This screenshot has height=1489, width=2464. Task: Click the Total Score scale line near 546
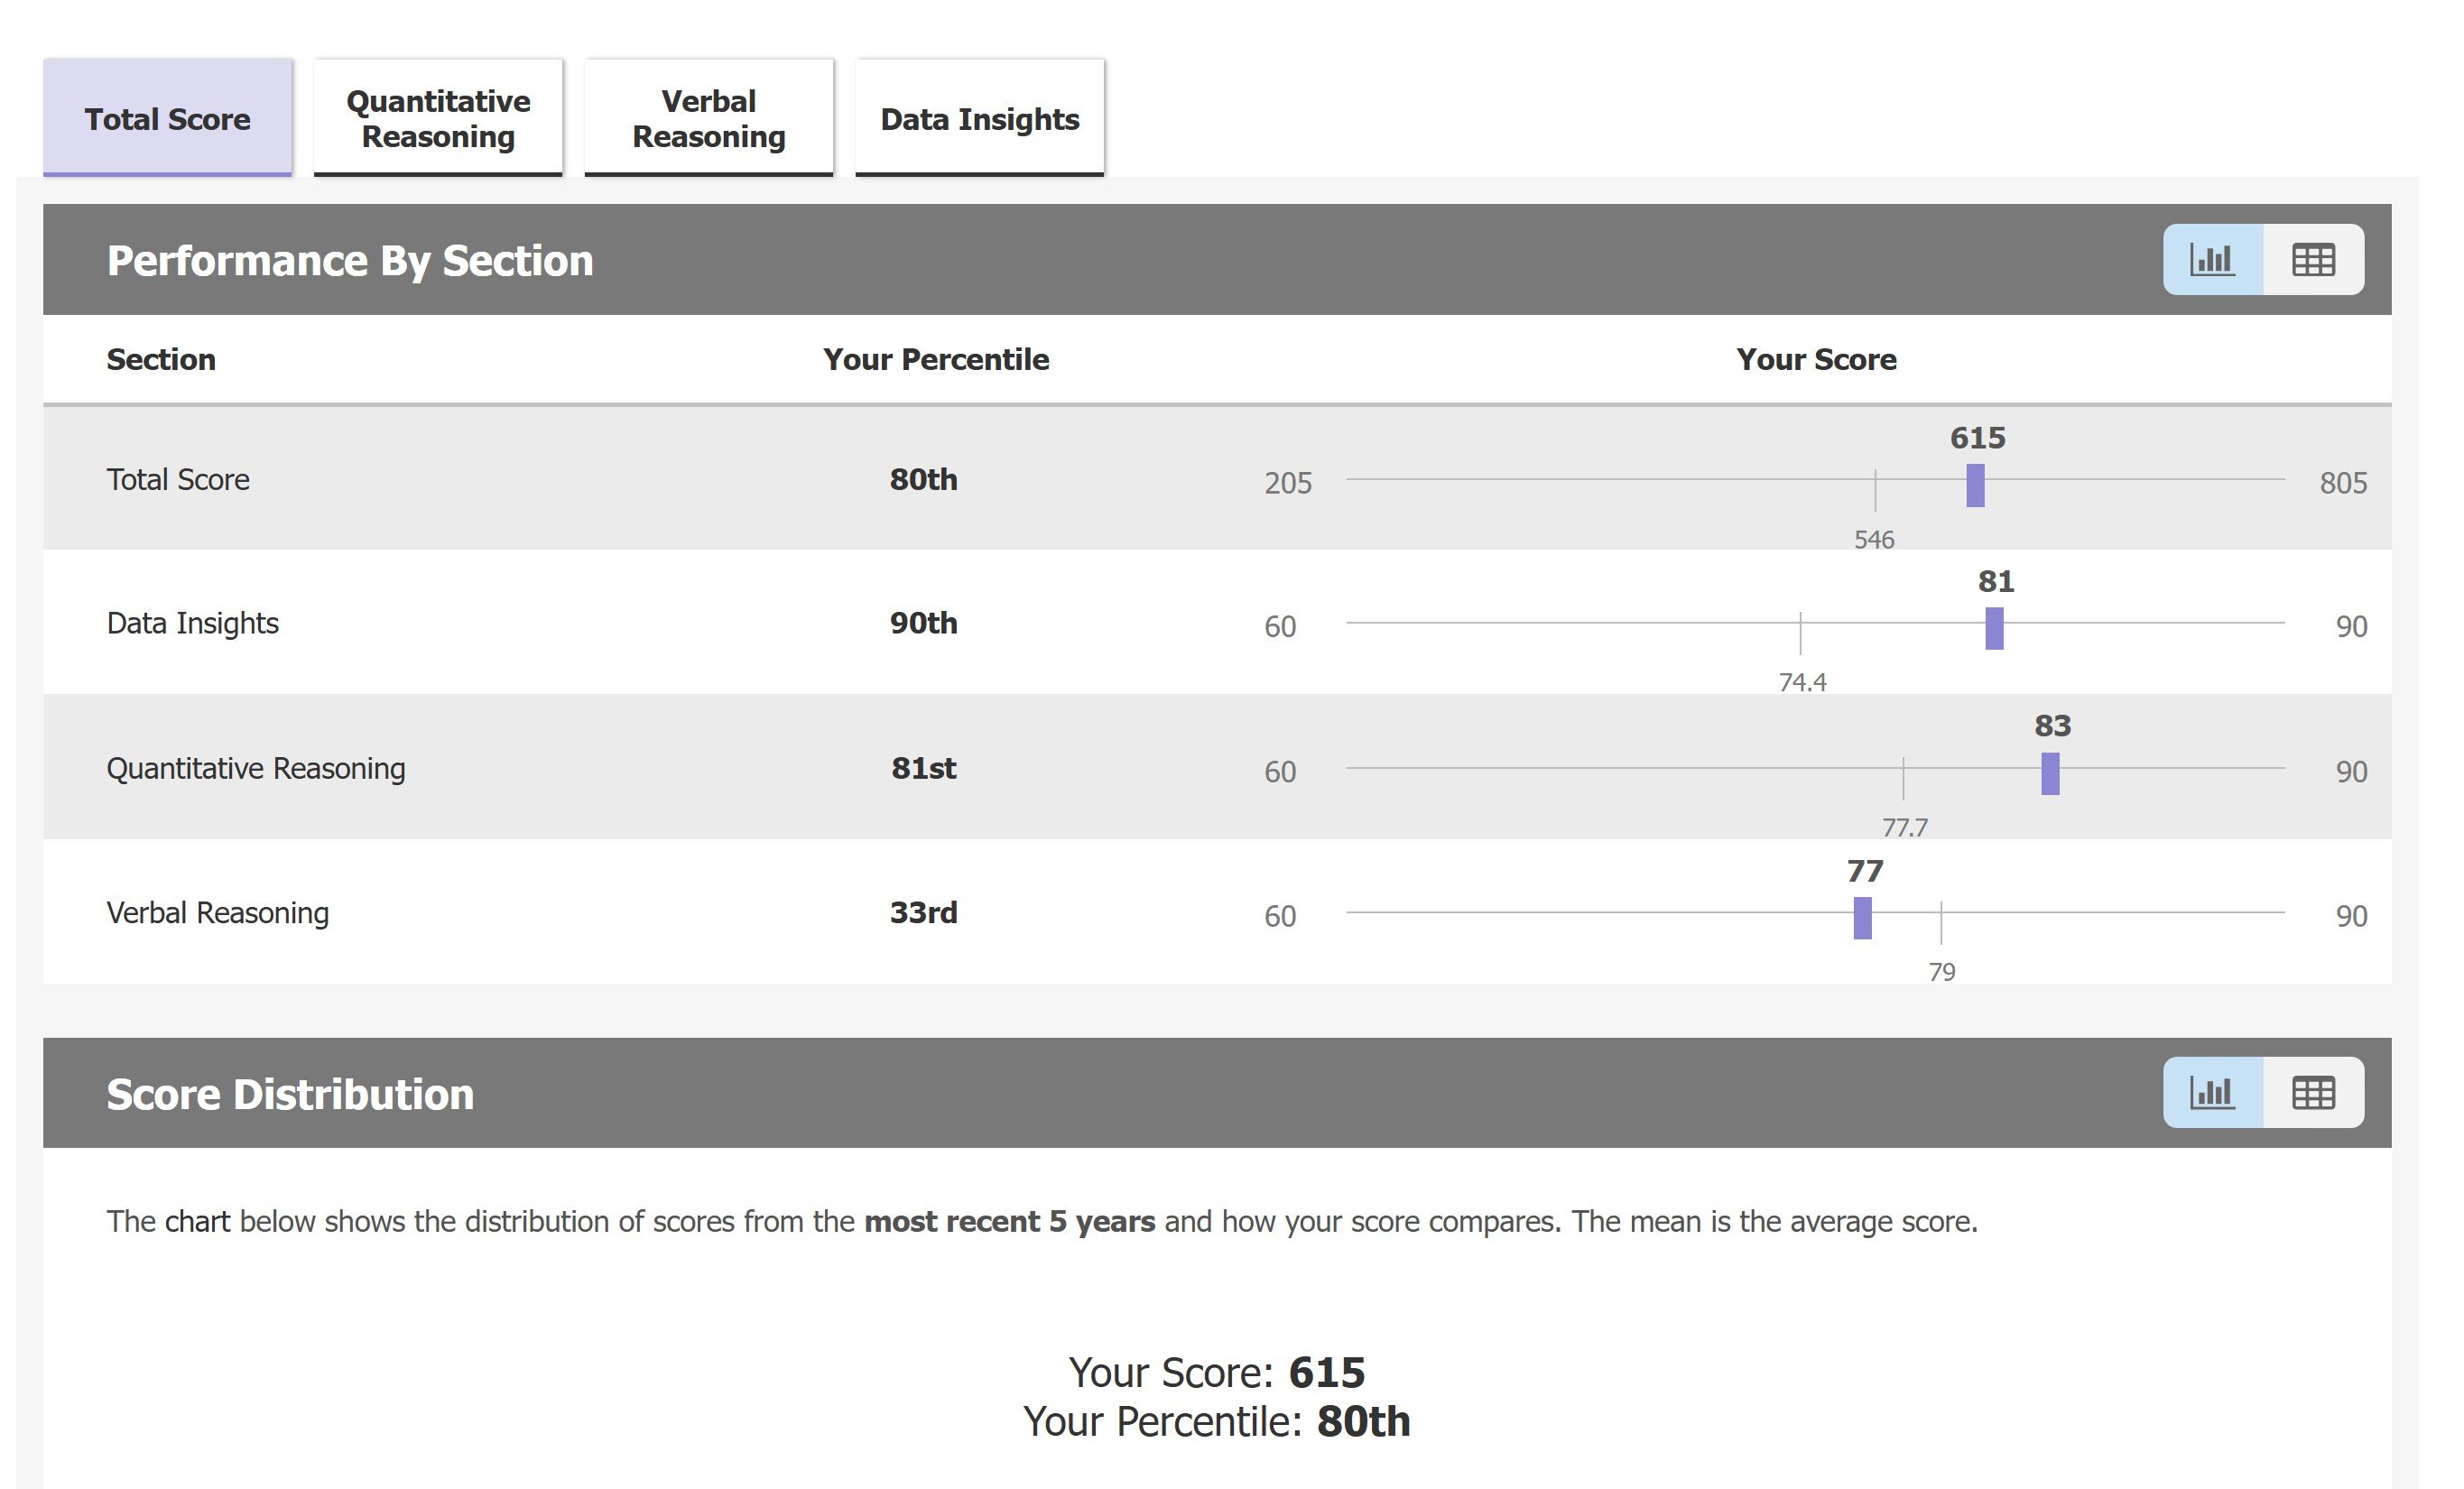click(x=1873, y=479)
